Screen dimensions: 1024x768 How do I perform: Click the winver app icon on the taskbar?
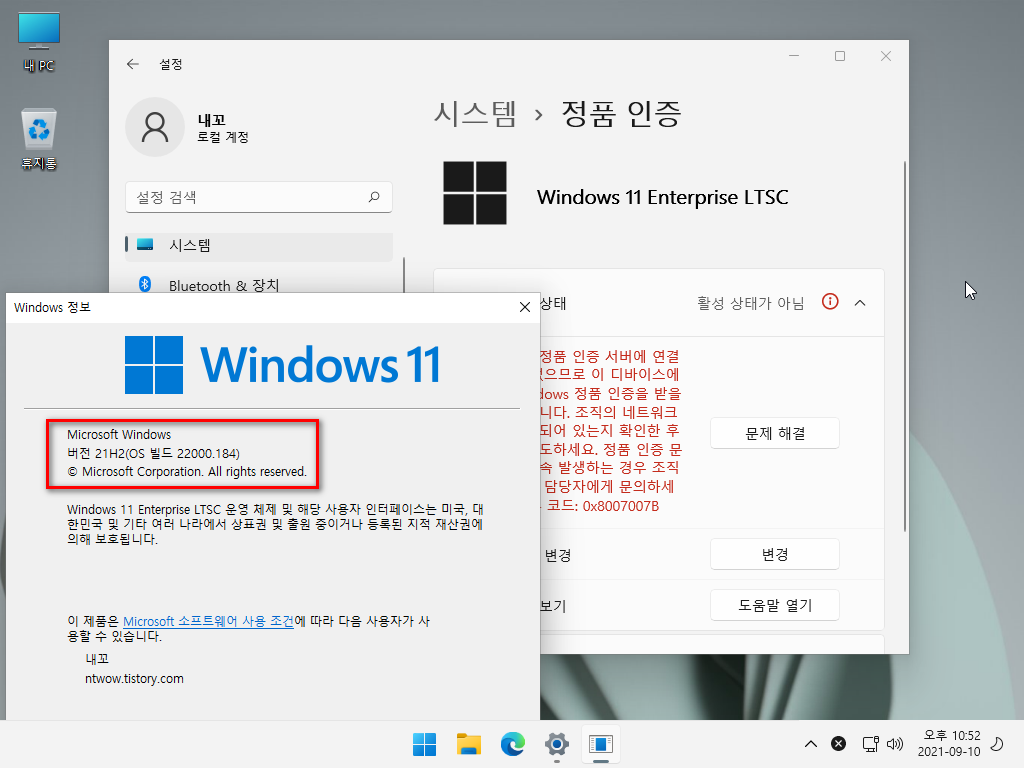click(600, 744)
